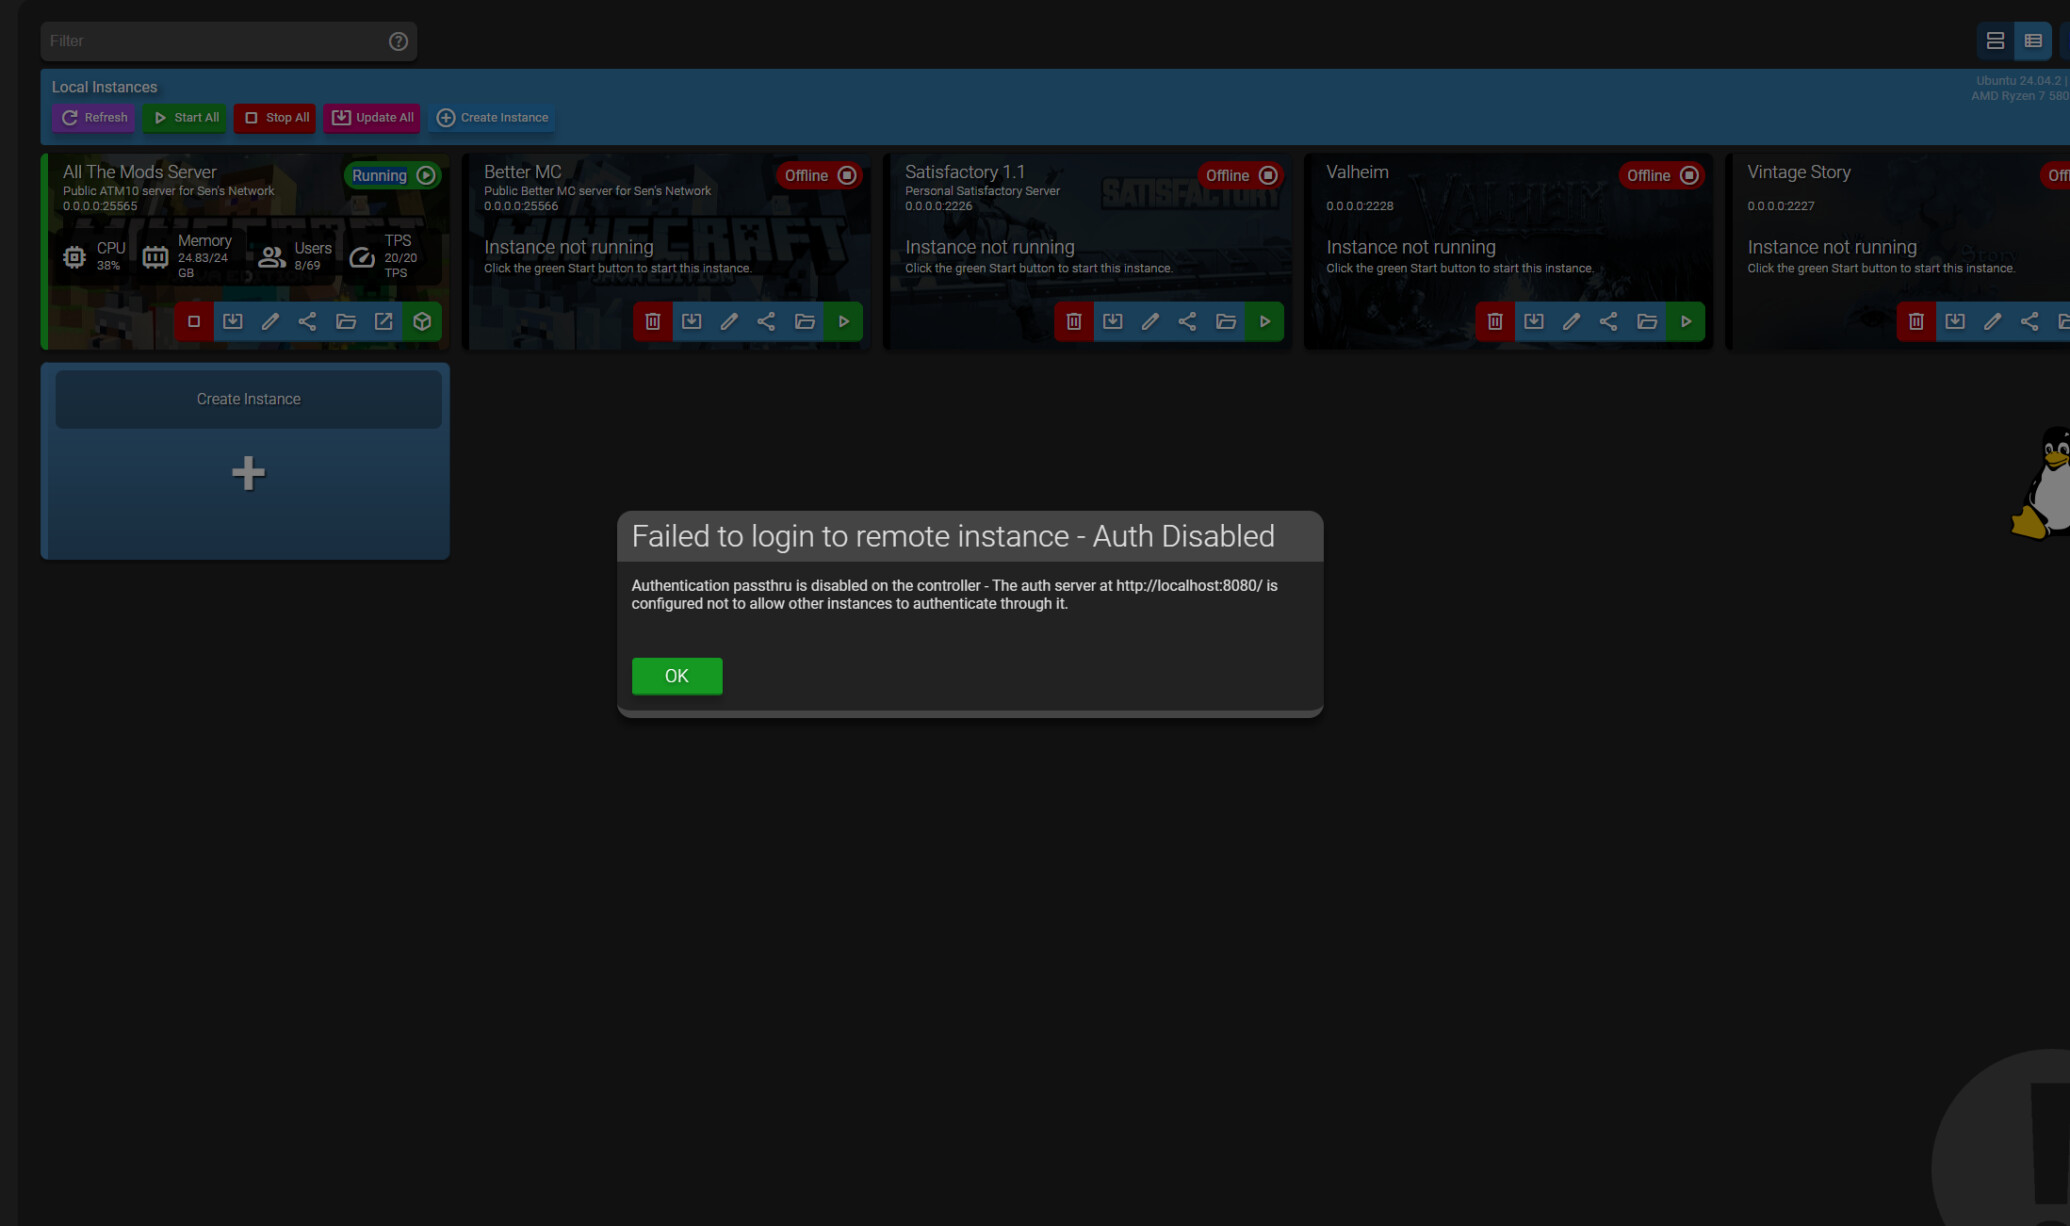Click the Users 8/69 stat
2070x1226 pixels.
[x=294, y=256]
